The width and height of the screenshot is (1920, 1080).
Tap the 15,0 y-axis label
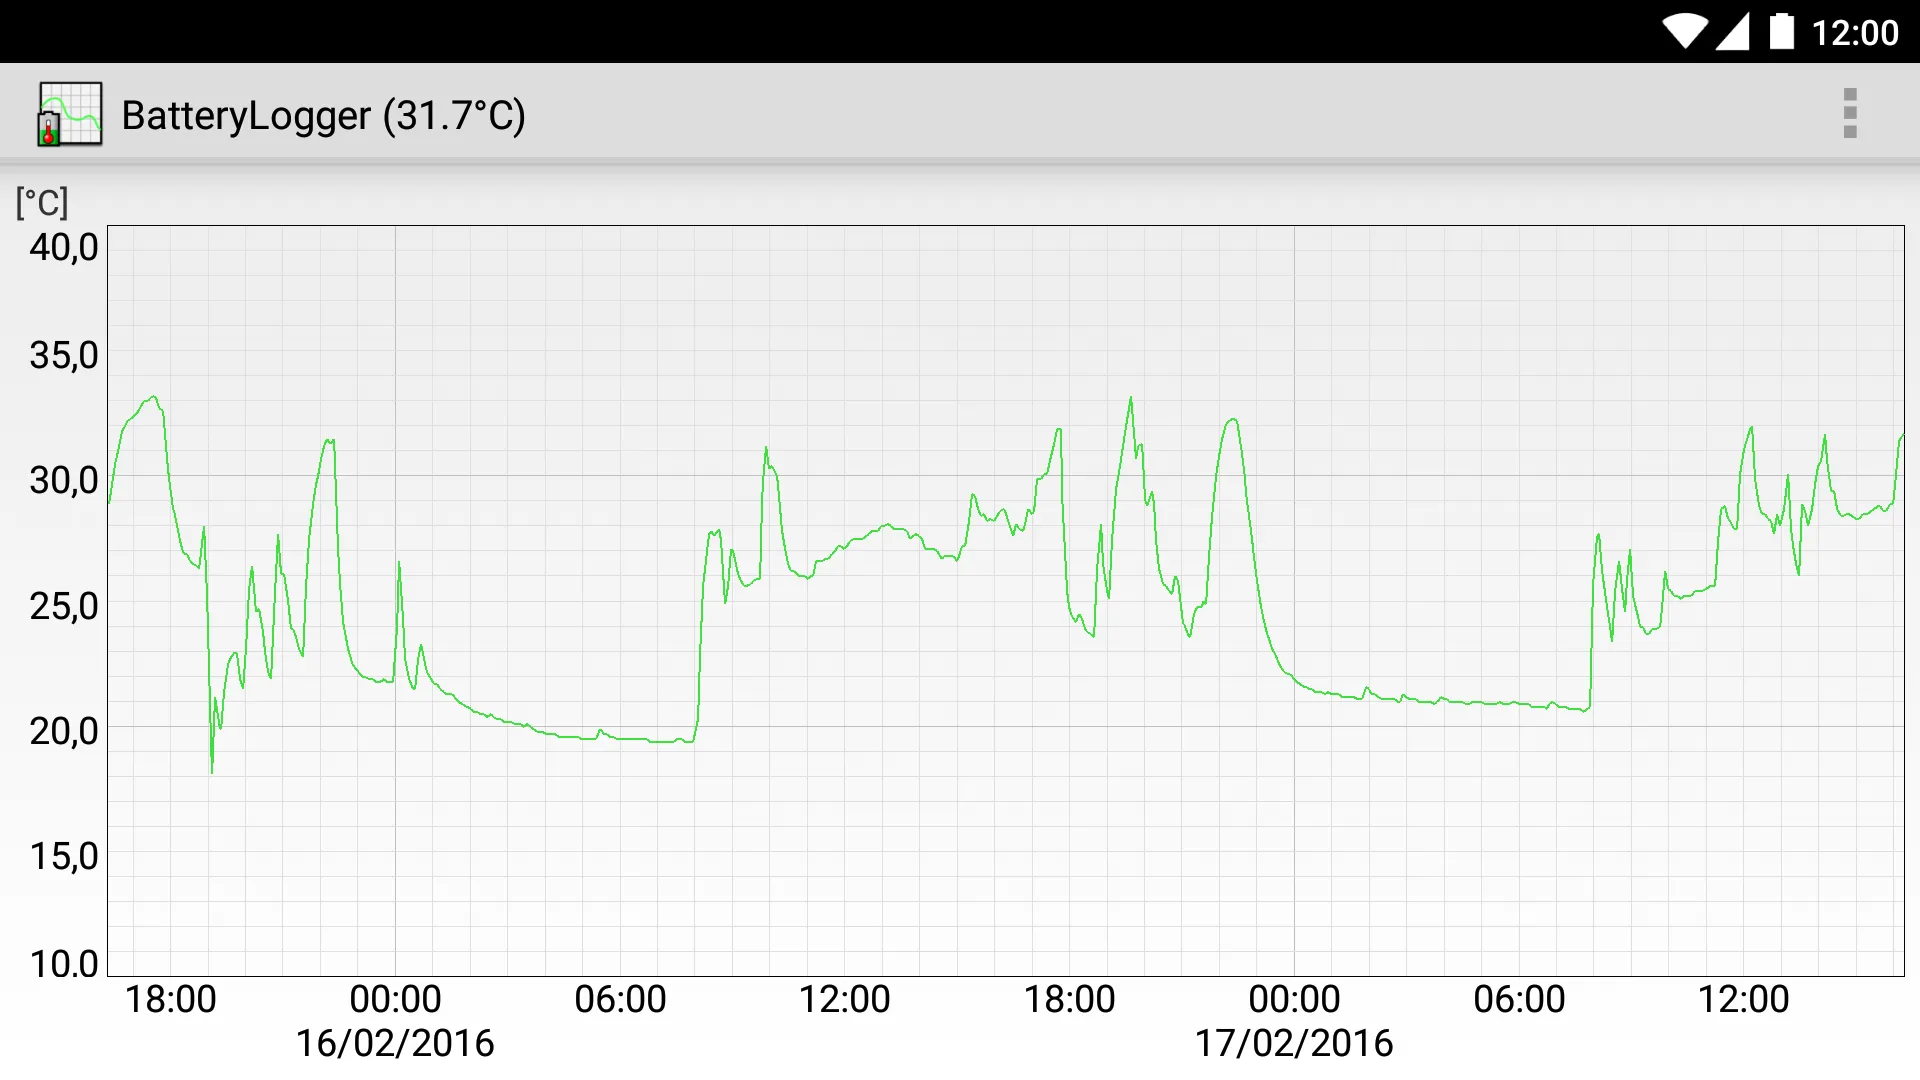pos(64,857)
